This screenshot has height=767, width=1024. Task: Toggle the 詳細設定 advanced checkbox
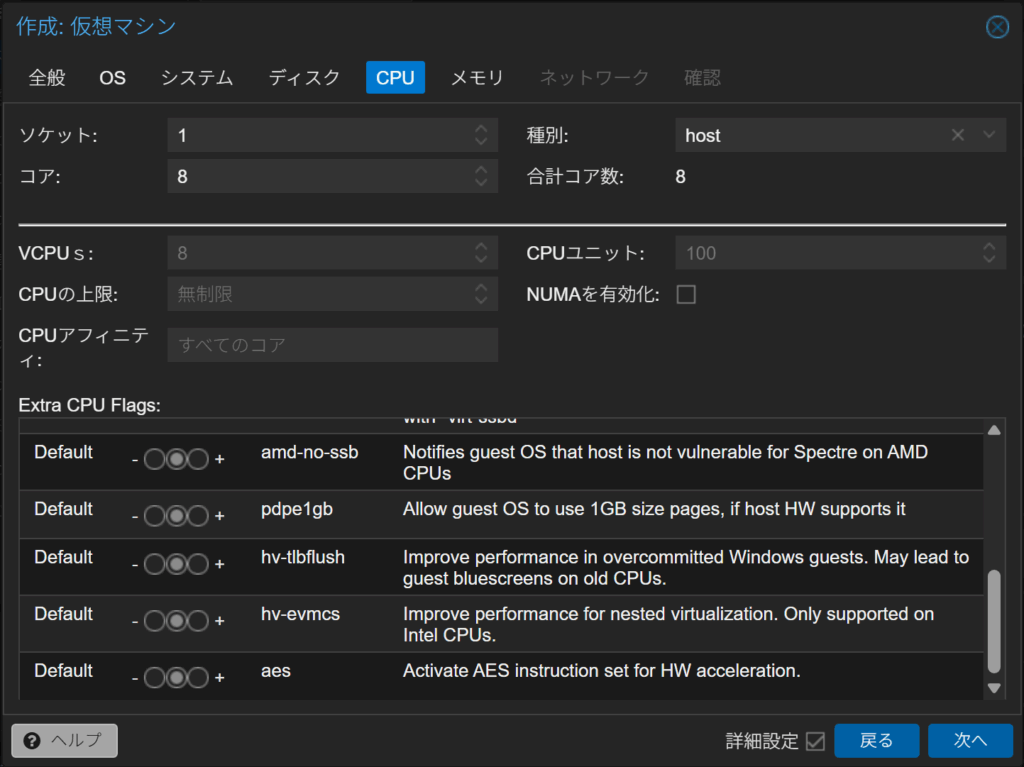[x=815, y=741]
